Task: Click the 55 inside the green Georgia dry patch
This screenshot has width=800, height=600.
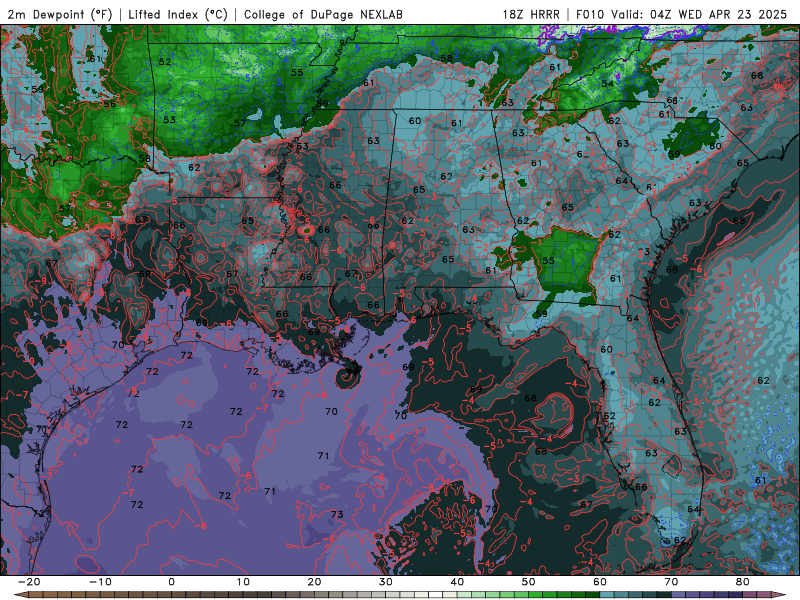Action: [x=548, y=260]
